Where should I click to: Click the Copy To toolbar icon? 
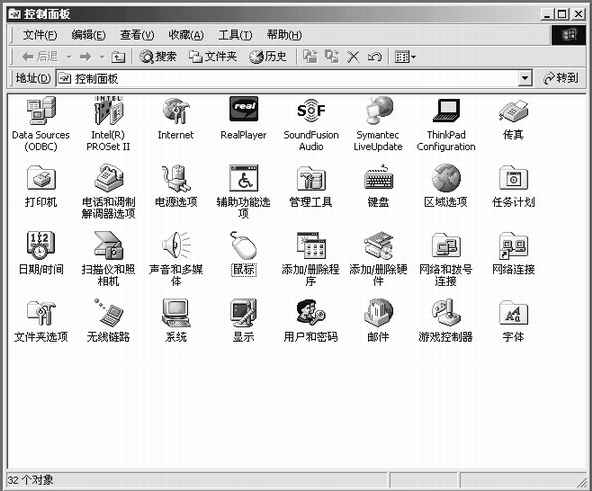[332, 57]
